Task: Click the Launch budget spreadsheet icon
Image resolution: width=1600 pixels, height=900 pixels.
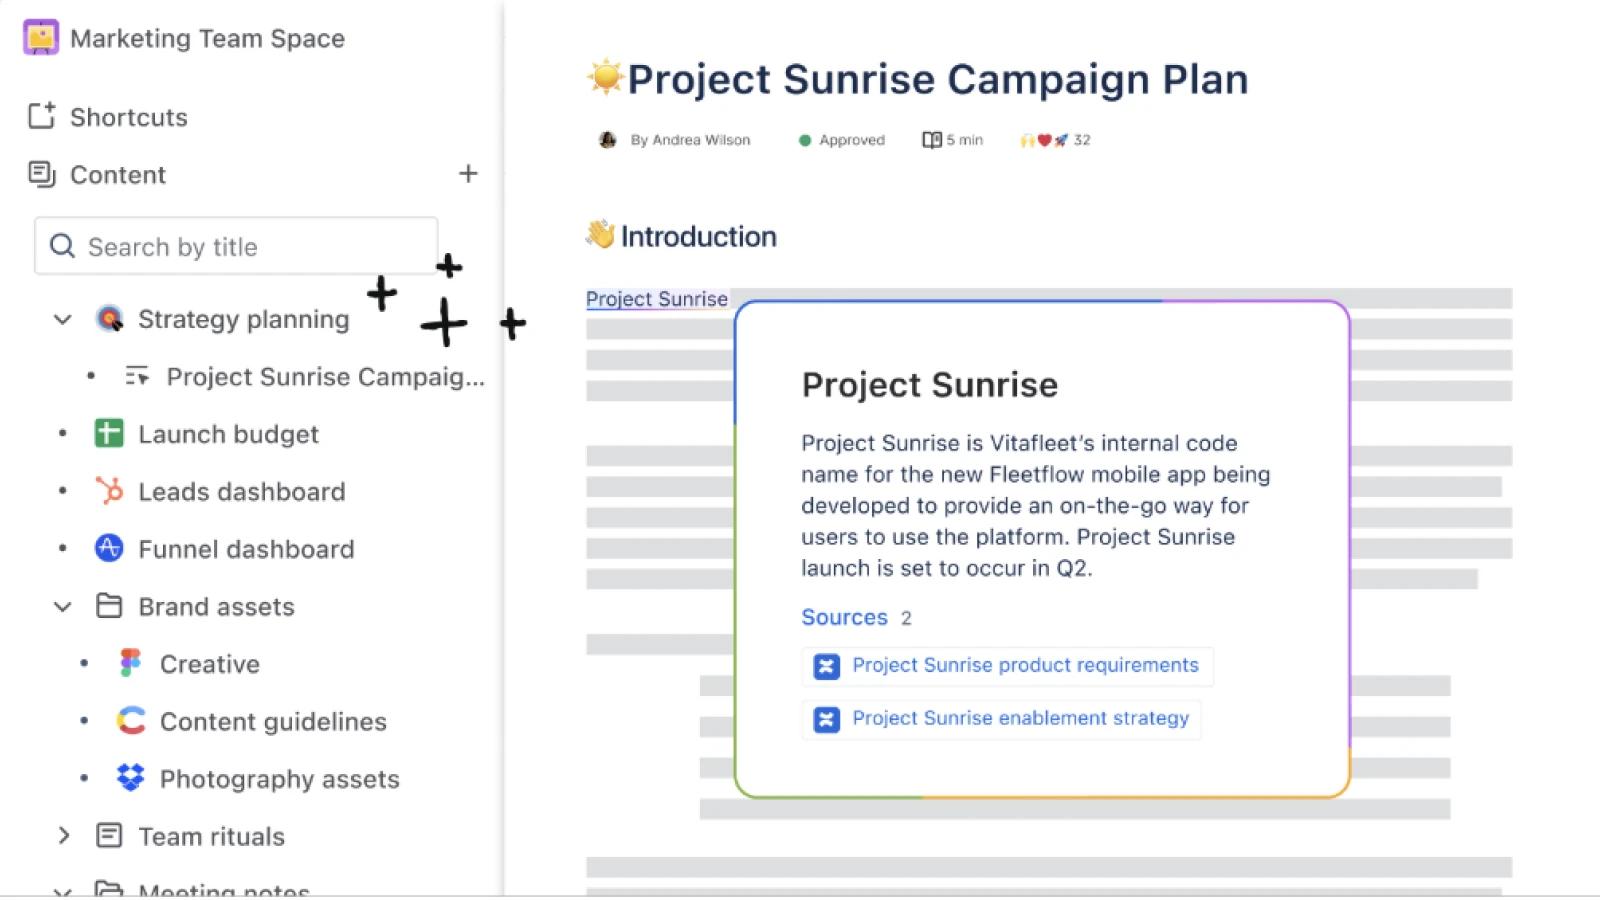Action: point(109,433)
